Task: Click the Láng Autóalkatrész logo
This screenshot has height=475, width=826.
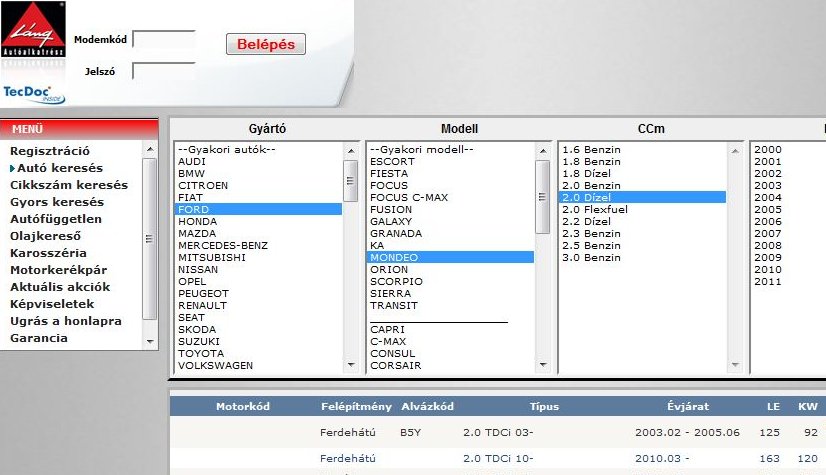Action: pos(33,29)
